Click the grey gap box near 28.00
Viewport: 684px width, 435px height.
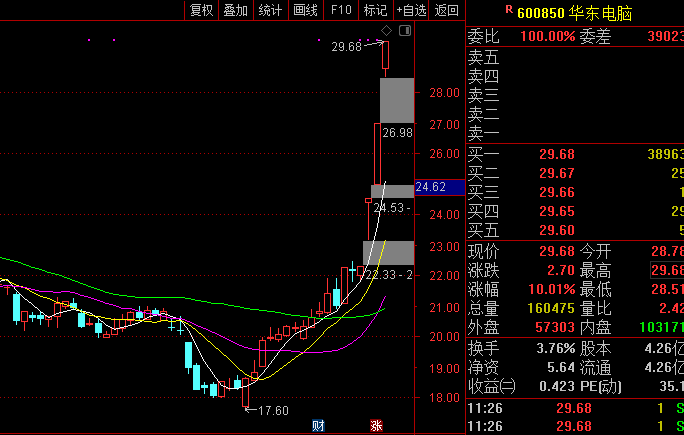(397, 100)
